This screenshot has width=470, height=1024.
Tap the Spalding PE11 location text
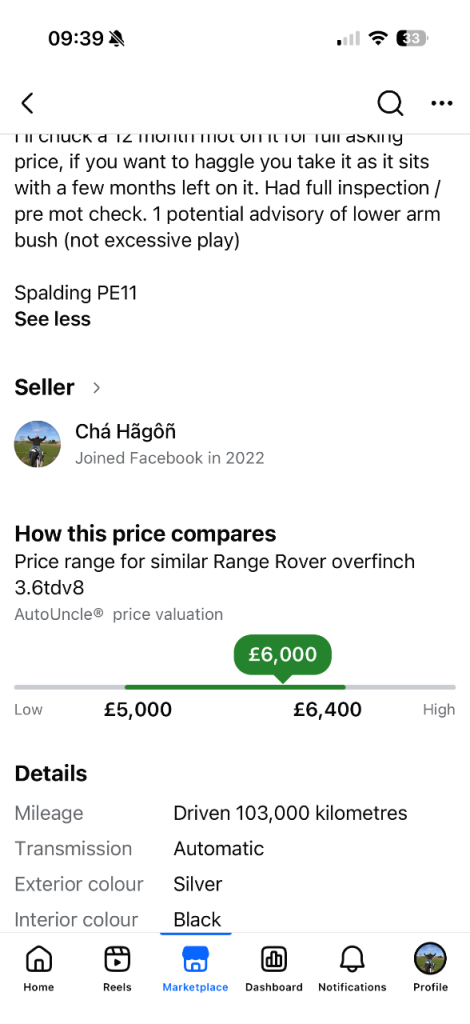click(x=76, y=293)
